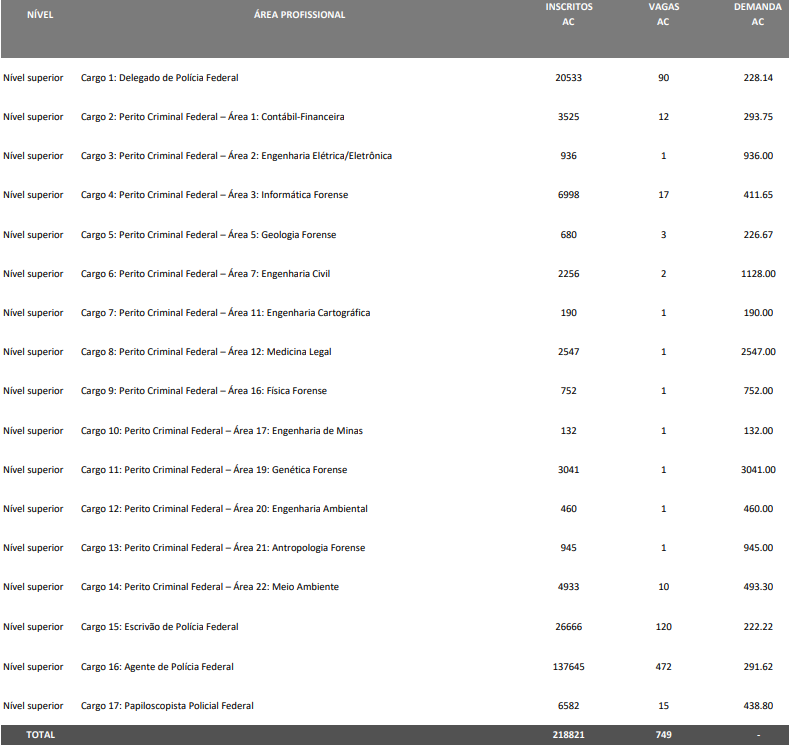This screenshot has height=747, width=789.
Task: Click the ÁREA PROFISSIONAL column header
Action: pos(299,15)
